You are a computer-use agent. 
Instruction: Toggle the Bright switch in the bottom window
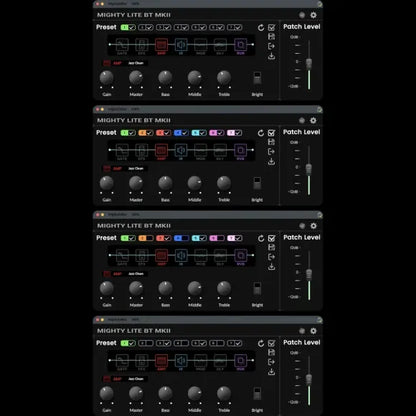pyautogui.click(x=257, y=394)
